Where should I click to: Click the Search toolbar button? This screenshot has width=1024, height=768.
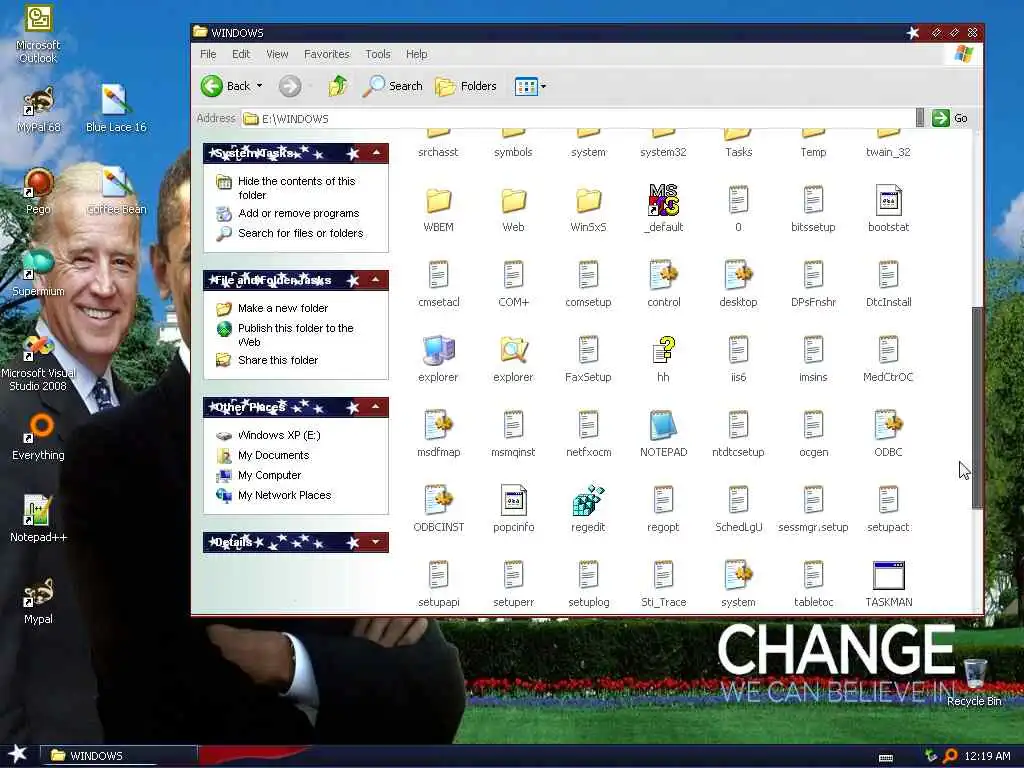(392, 86)
